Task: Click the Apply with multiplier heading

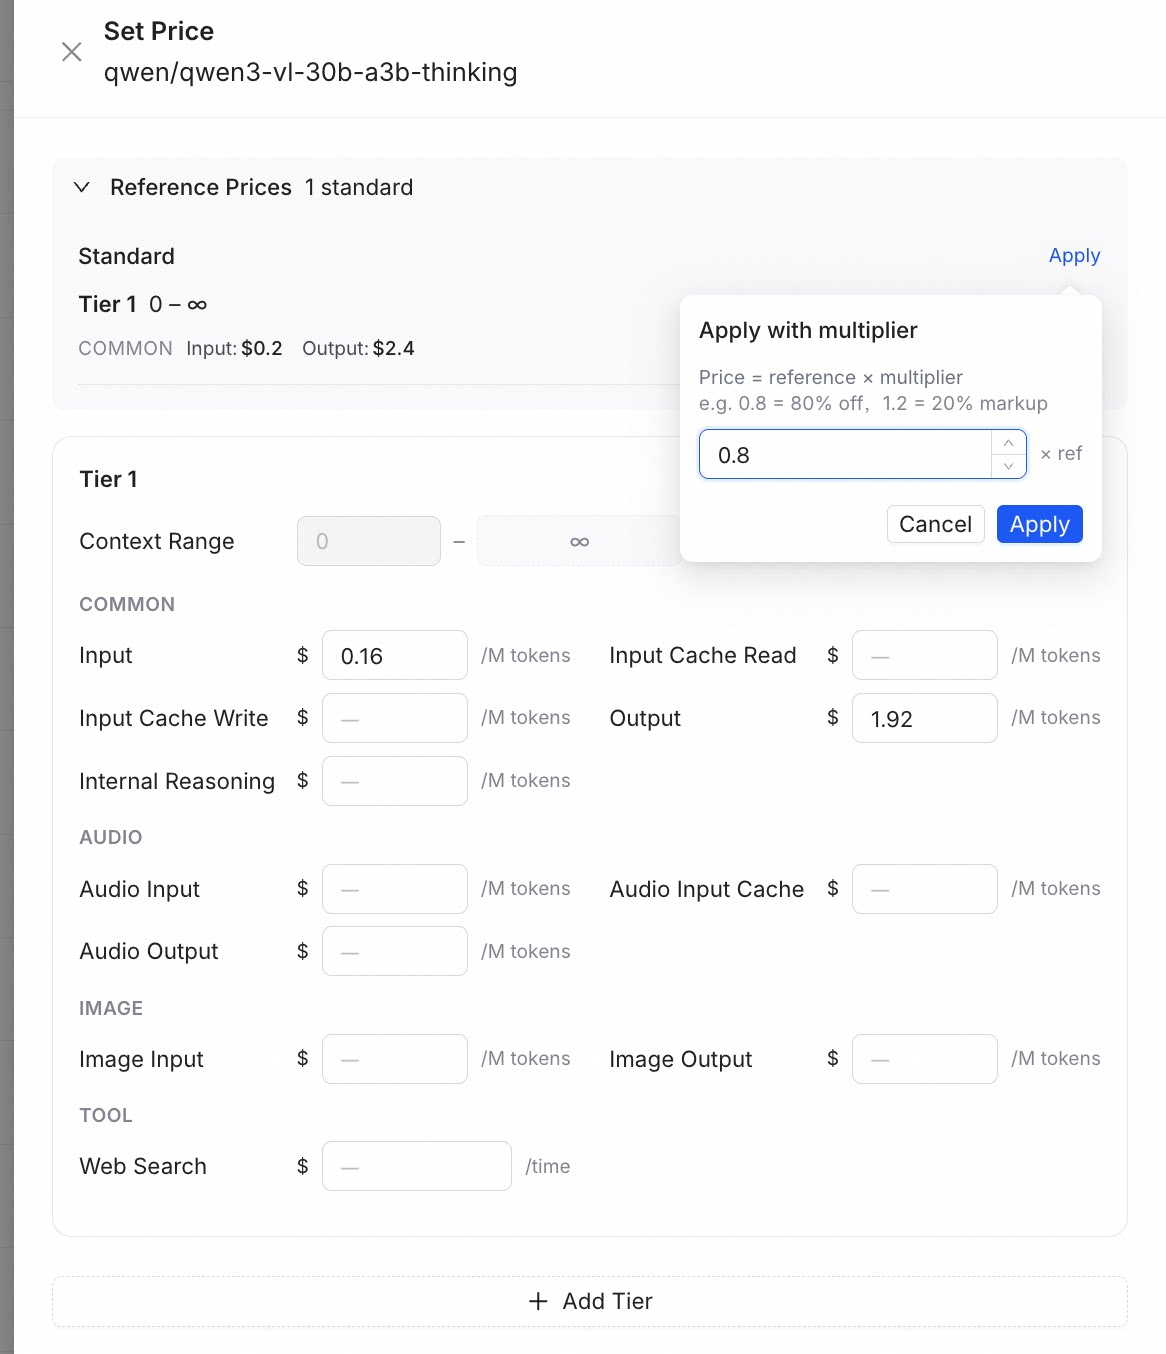Action: pyautogui.click(x=808, y=330)
